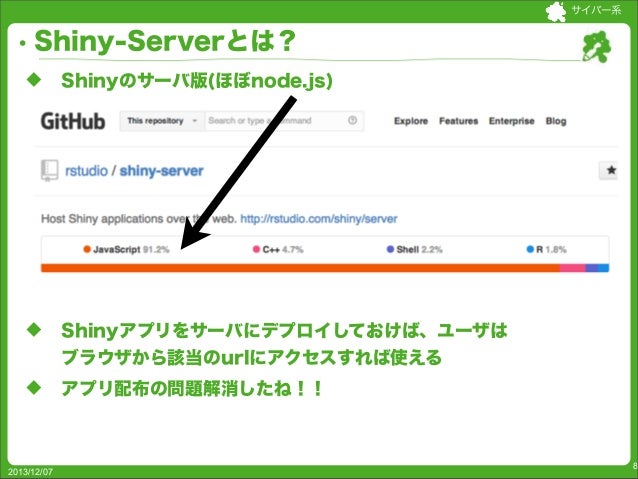Click the Shinyのサーバ版 bullet text
This screenshot has width=638, height=479.
pos(197,81)
